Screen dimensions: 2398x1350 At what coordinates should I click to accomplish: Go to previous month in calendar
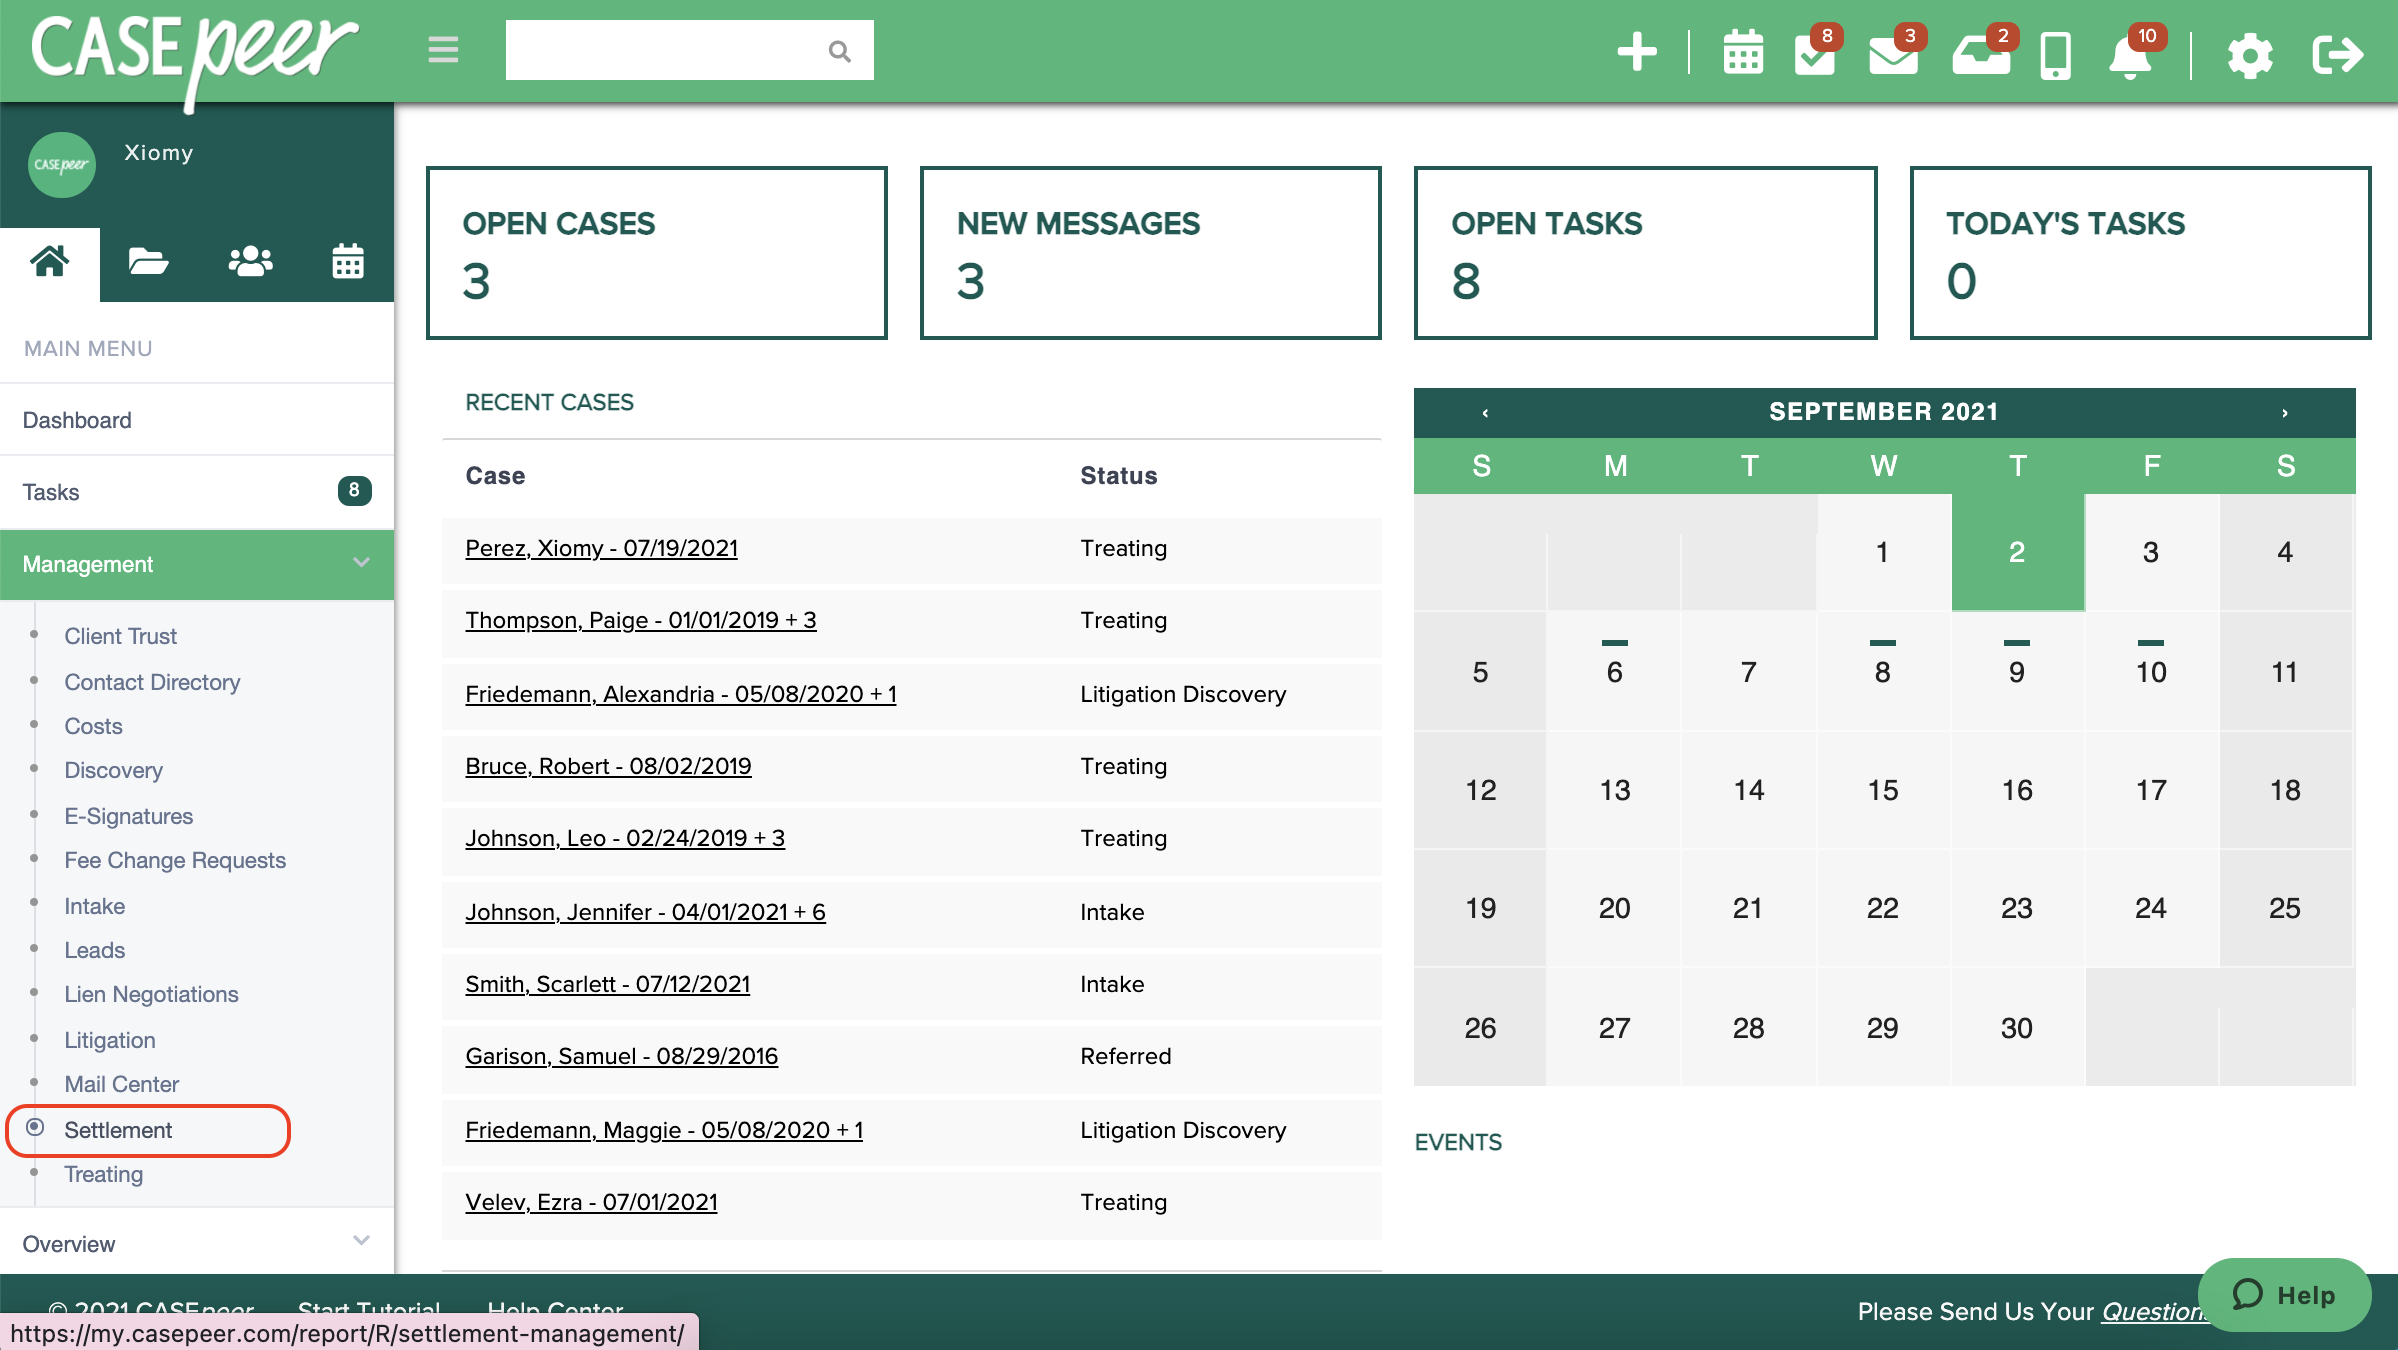1485,412
